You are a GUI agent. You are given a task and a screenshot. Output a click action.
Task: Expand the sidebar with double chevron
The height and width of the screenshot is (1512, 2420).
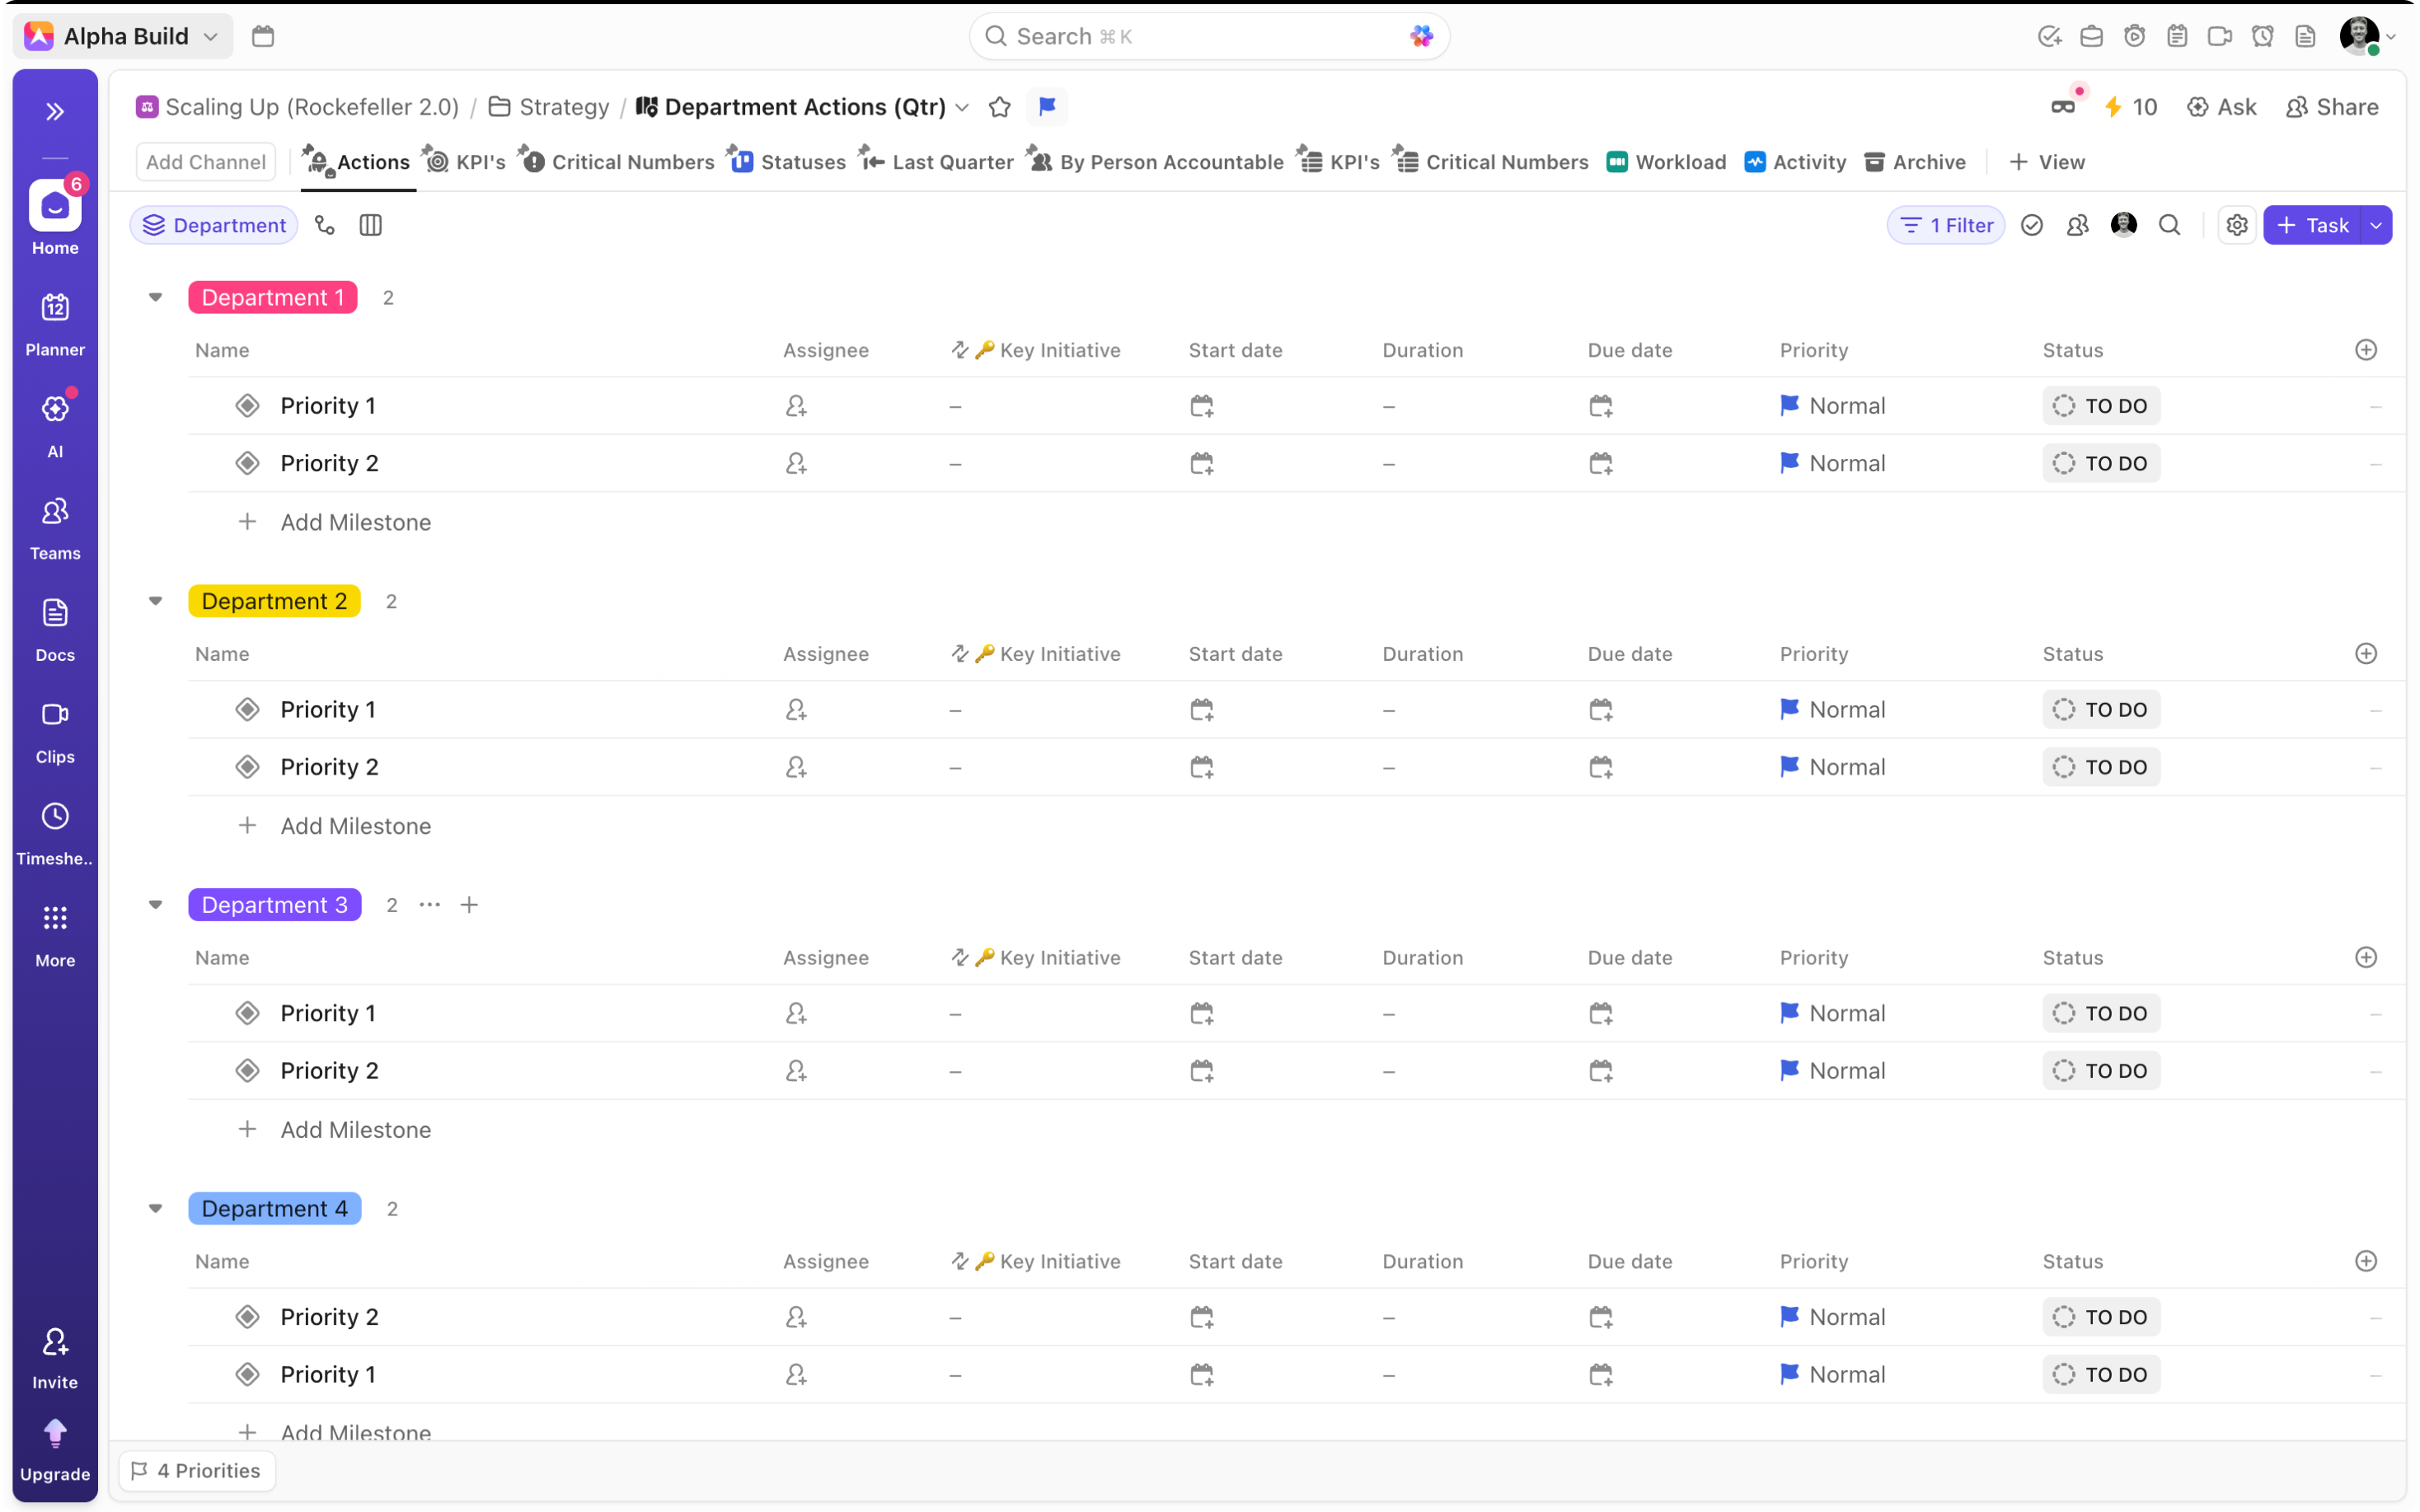[x=55, y=111]
